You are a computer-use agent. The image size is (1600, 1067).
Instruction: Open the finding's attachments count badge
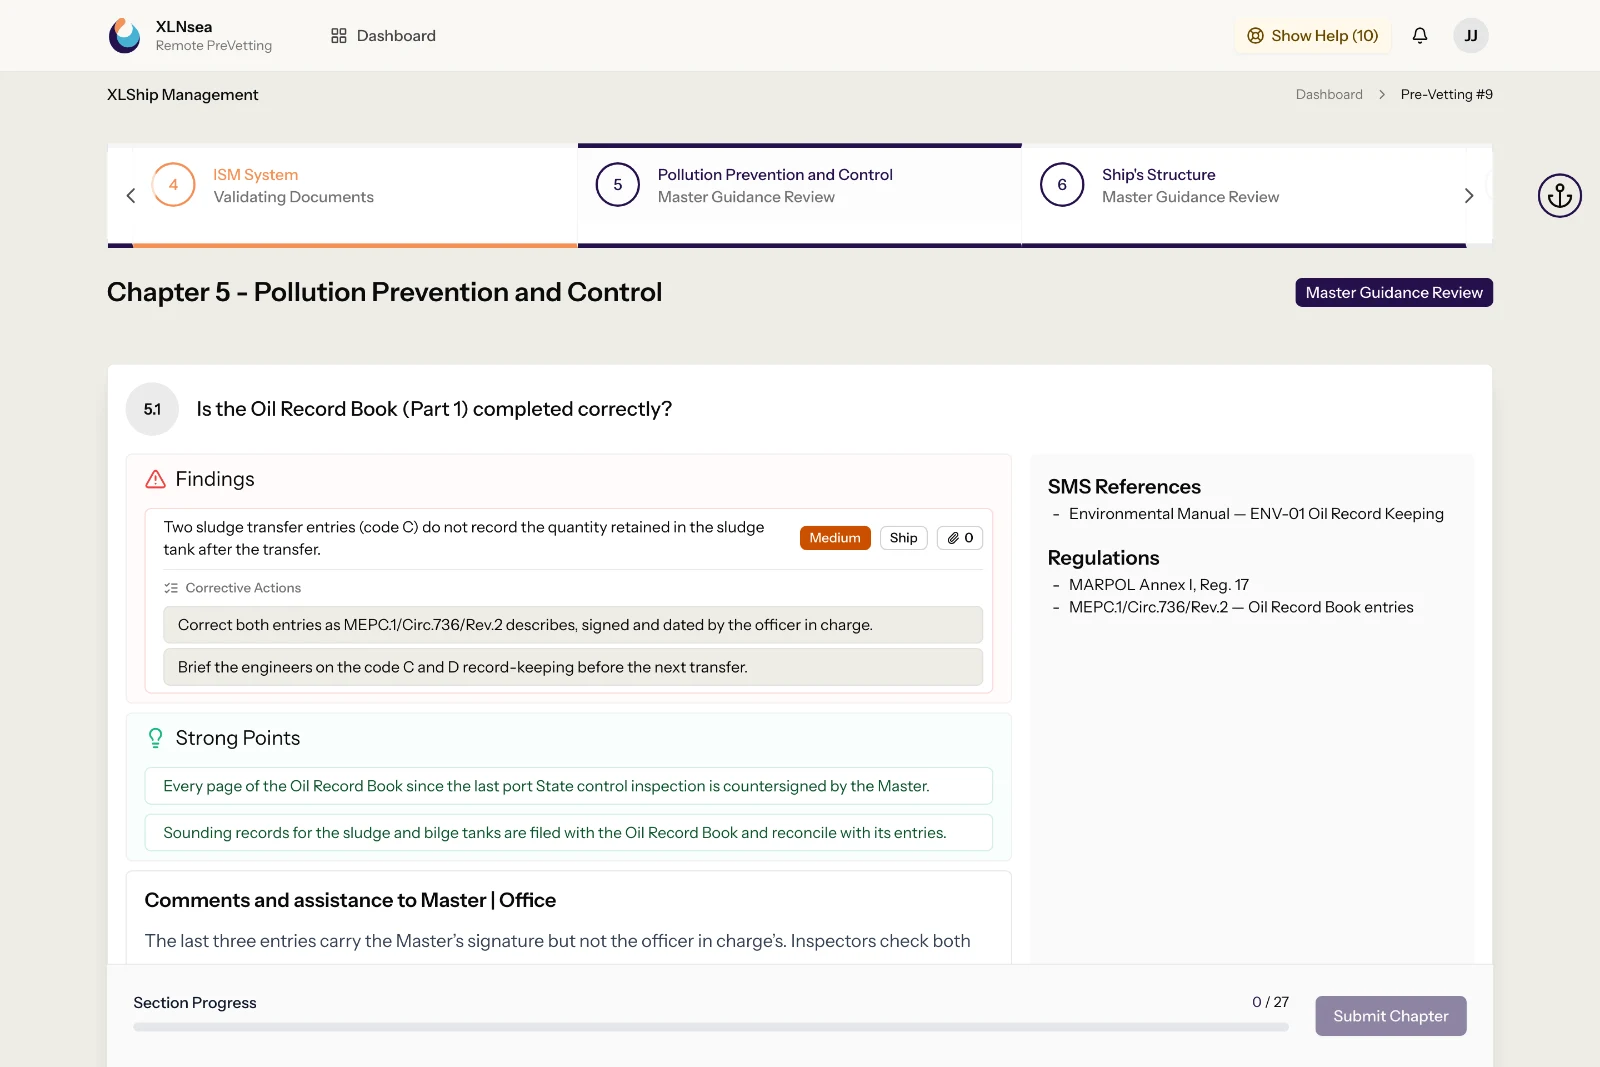[x=960, y=538]
